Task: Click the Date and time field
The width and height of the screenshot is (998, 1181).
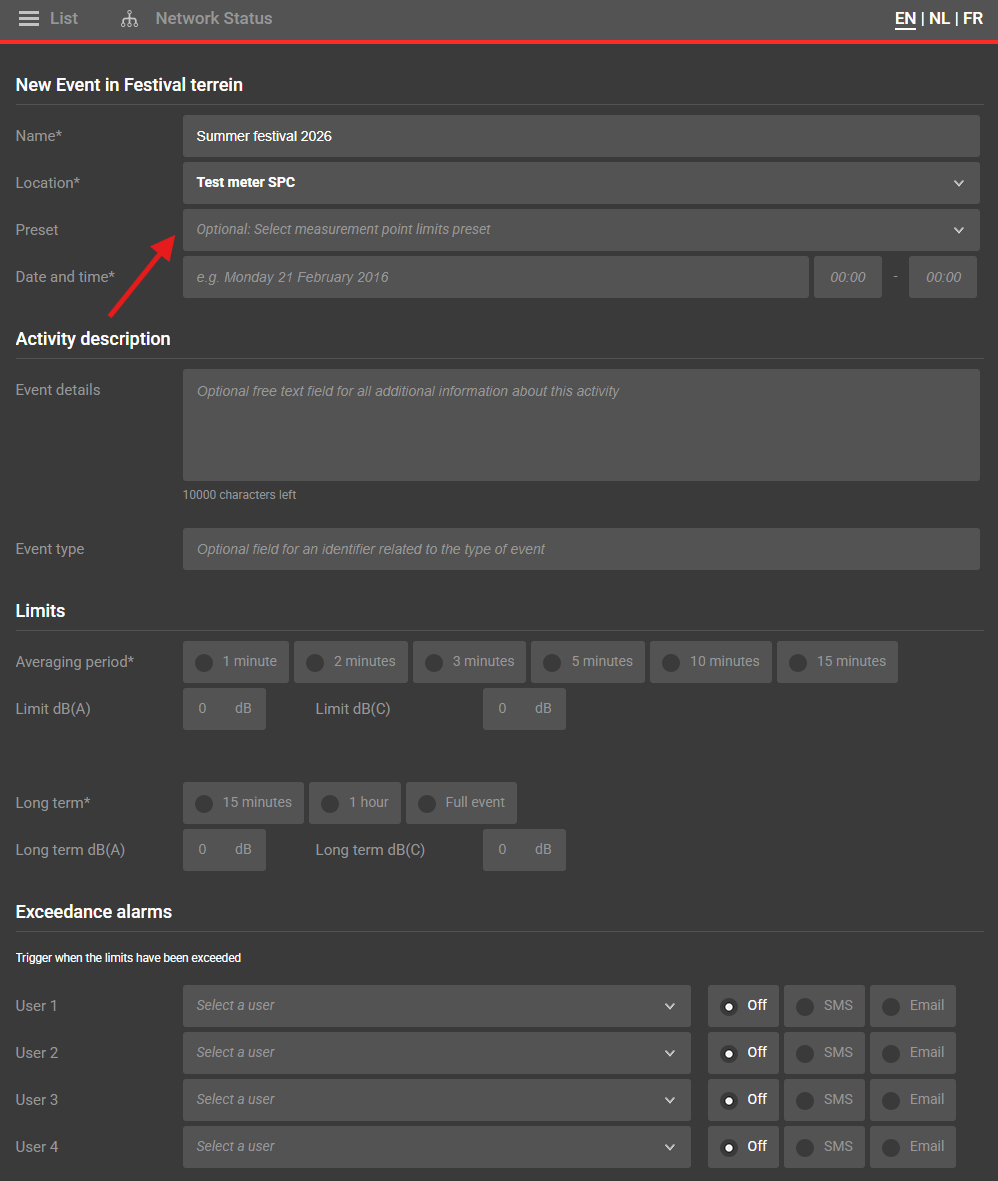Action: coord(495,277)
